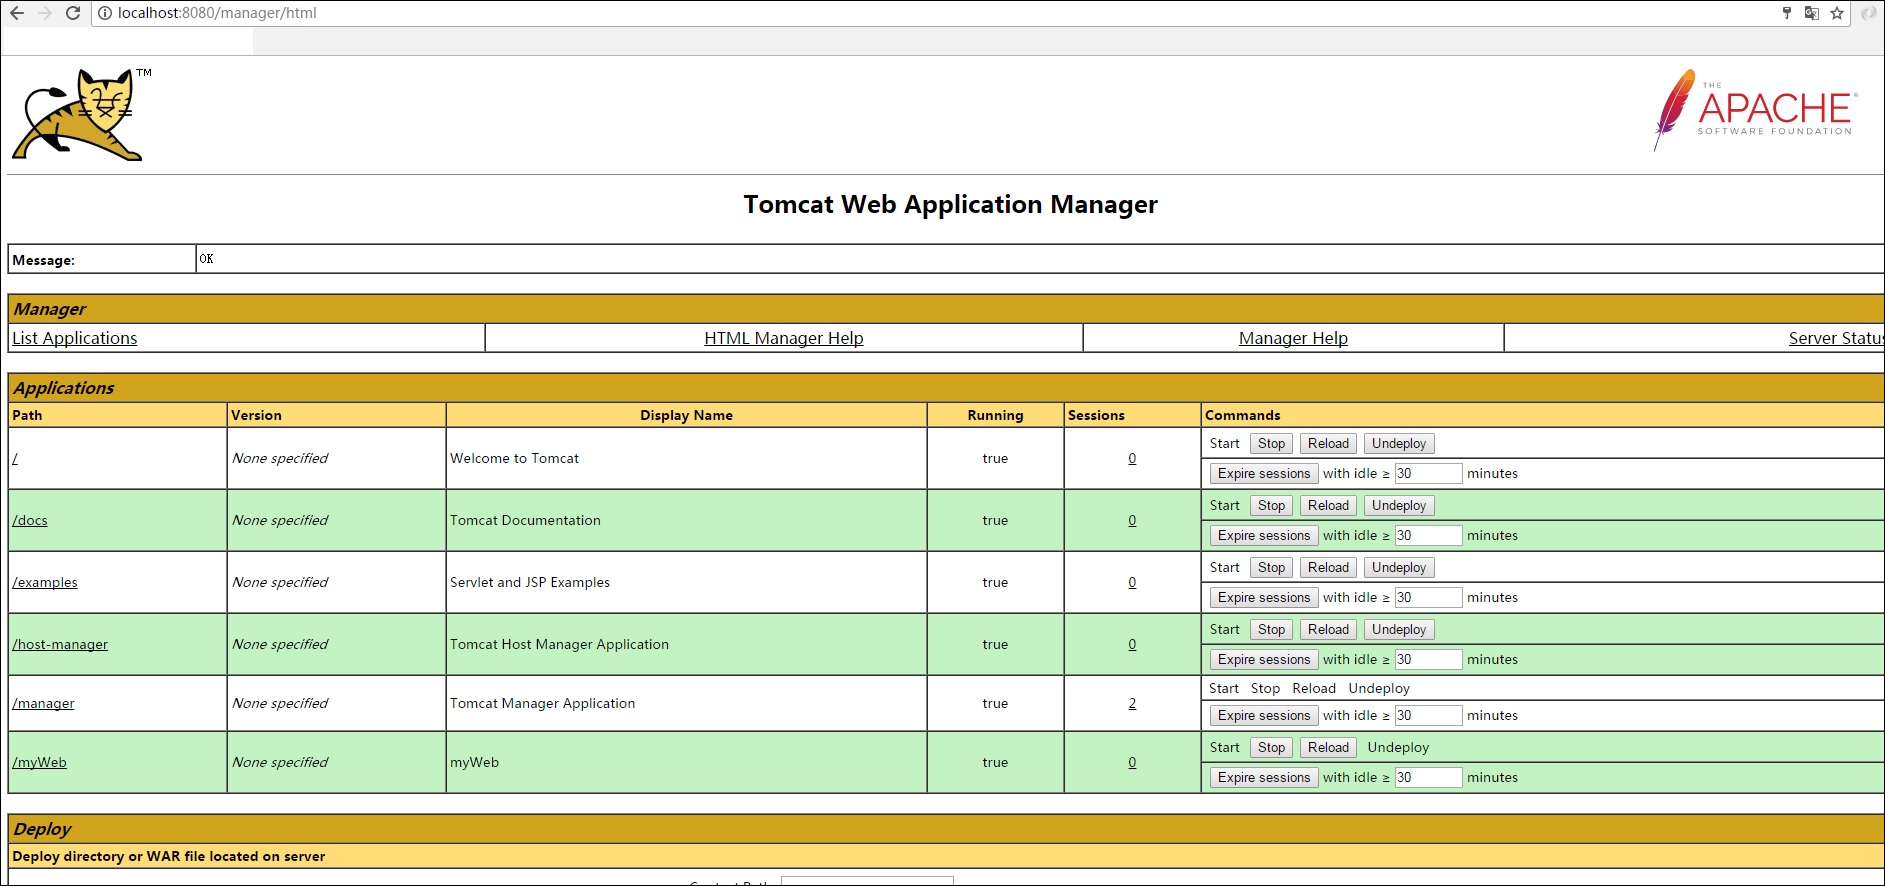
Task: Reload the /host-manager application
Action: coord(1328,629)
